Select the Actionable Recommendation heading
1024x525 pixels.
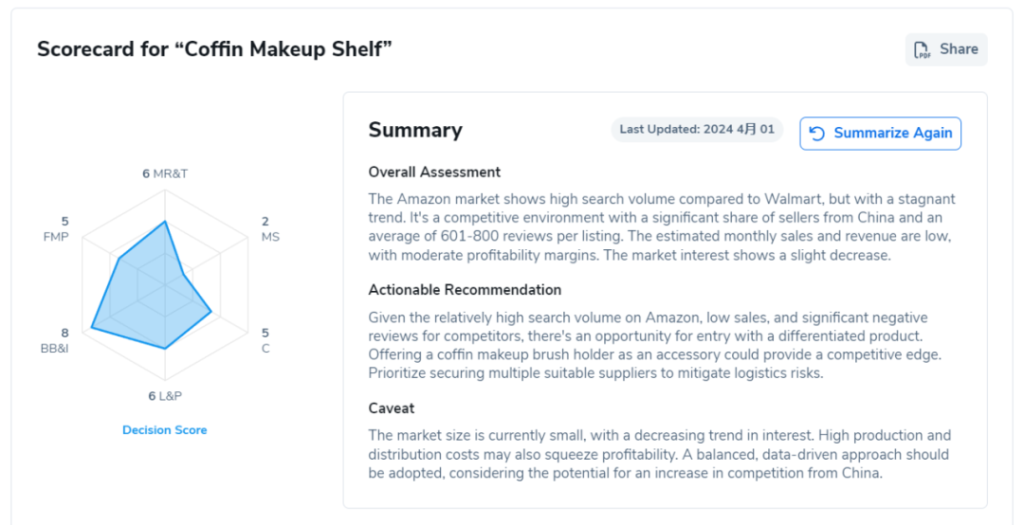coord(464,290)
